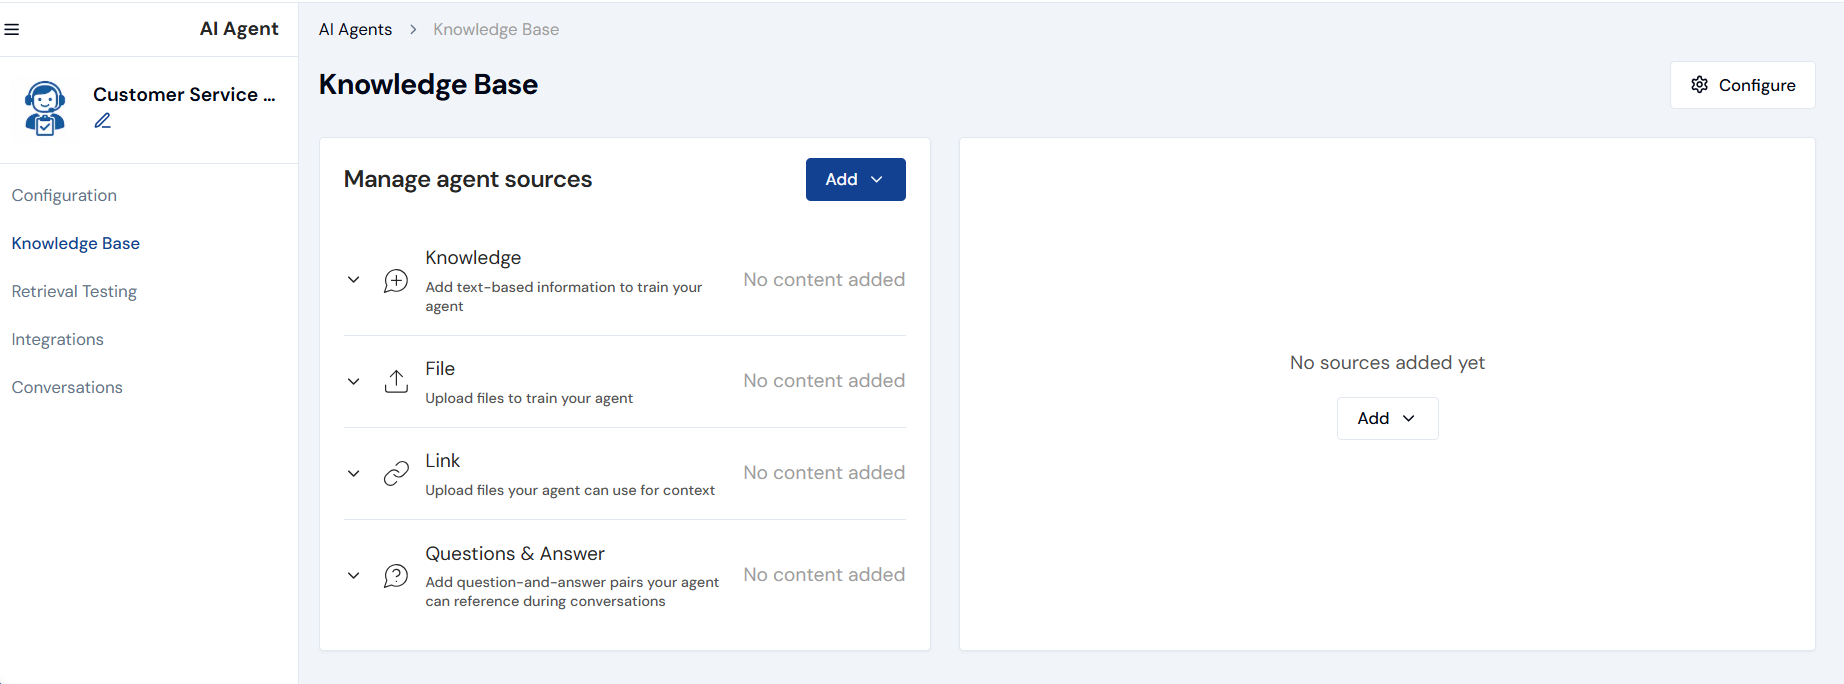Viewport: 1844px width, 684px height.
Task: Expand the Knowledge source row chevron
Action: [x=354, y=280]
